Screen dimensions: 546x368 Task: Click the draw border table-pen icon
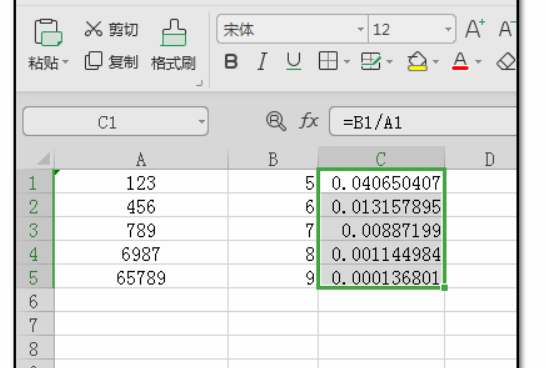pyautogui.click(x=371, y=61)
